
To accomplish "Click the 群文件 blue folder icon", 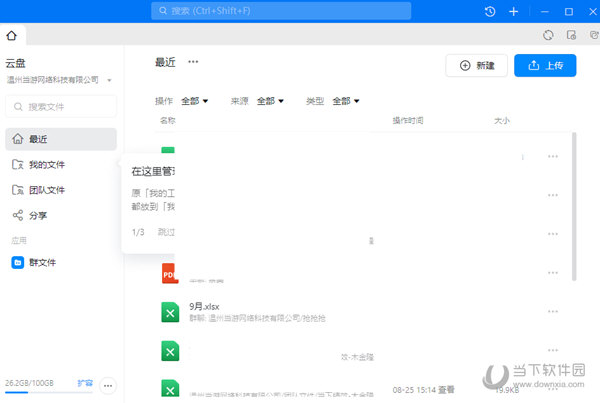I will tap(18, 263).
